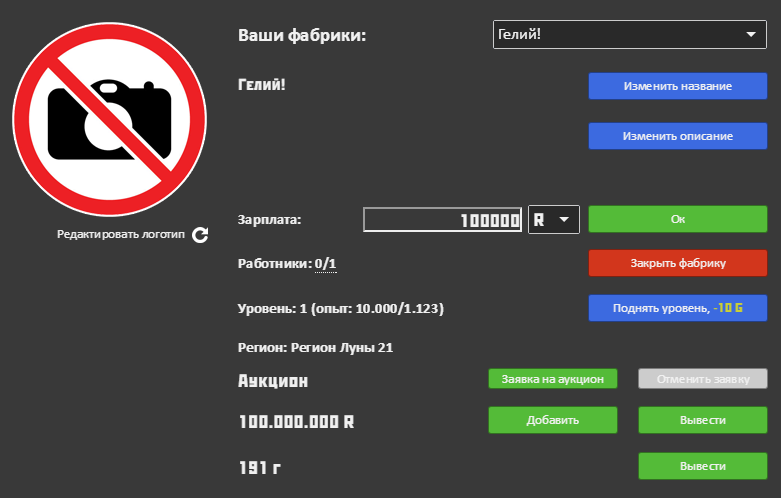The width and height of the screenshot is (781, 498).
Task: Open the workers 0/1 link
Action: point(325,264)
